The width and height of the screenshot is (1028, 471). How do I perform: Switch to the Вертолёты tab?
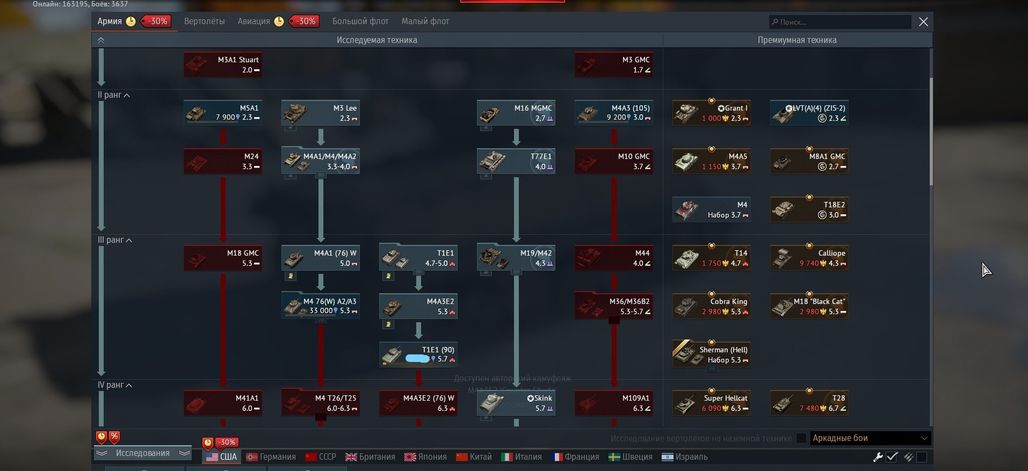pos(204,21)
